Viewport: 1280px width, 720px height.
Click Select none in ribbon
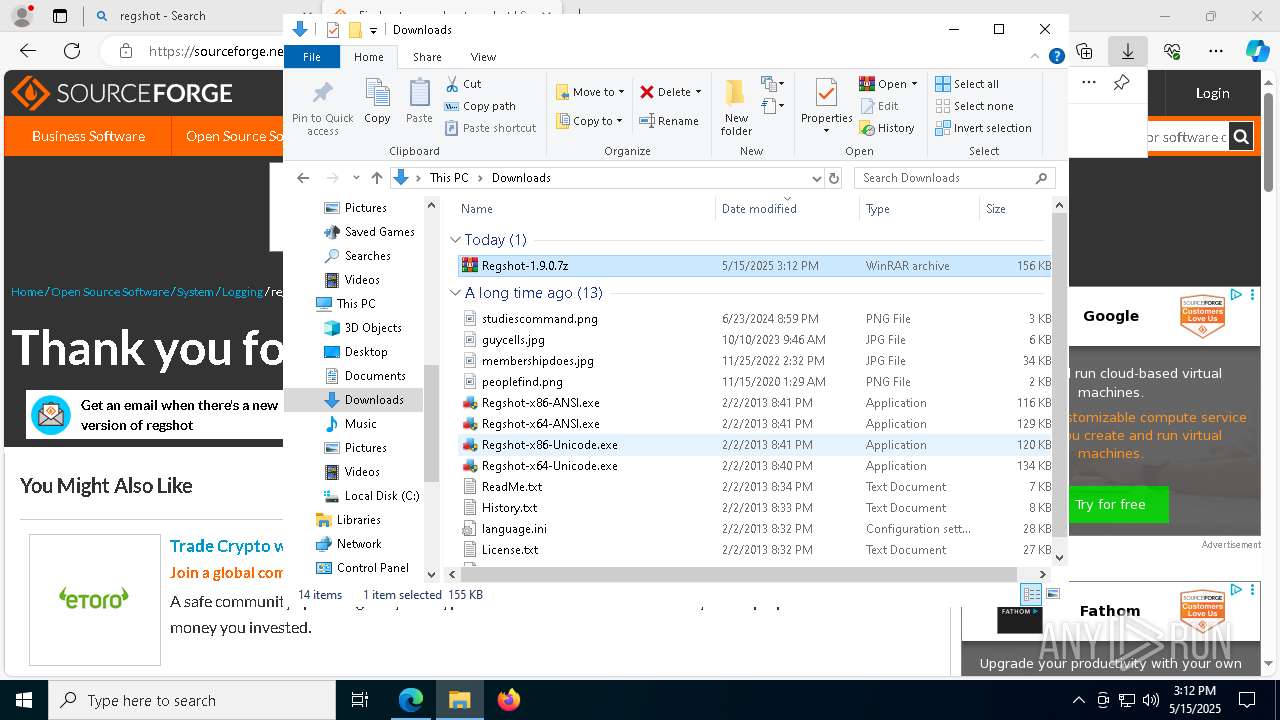pyautogui.click(x=974, y=106)
